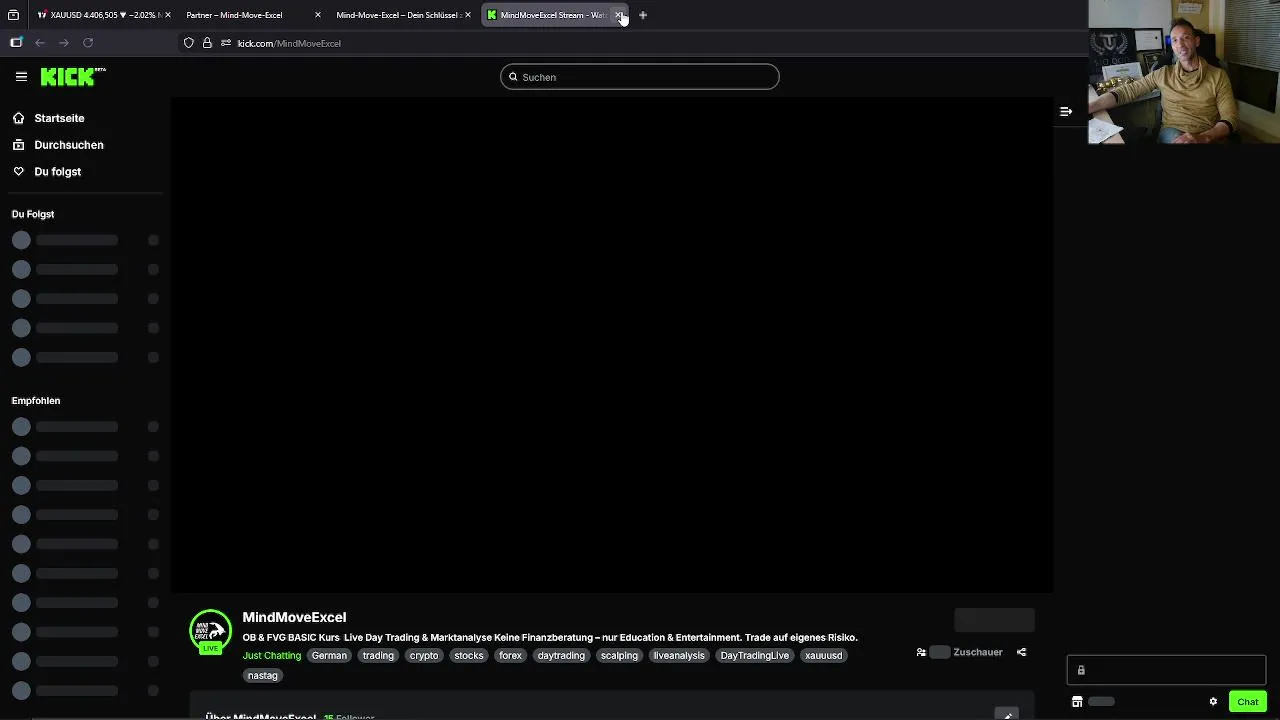Click the KICK logo
The image size is (1280, 720).
pyautogui.click(x=73, y=76)
